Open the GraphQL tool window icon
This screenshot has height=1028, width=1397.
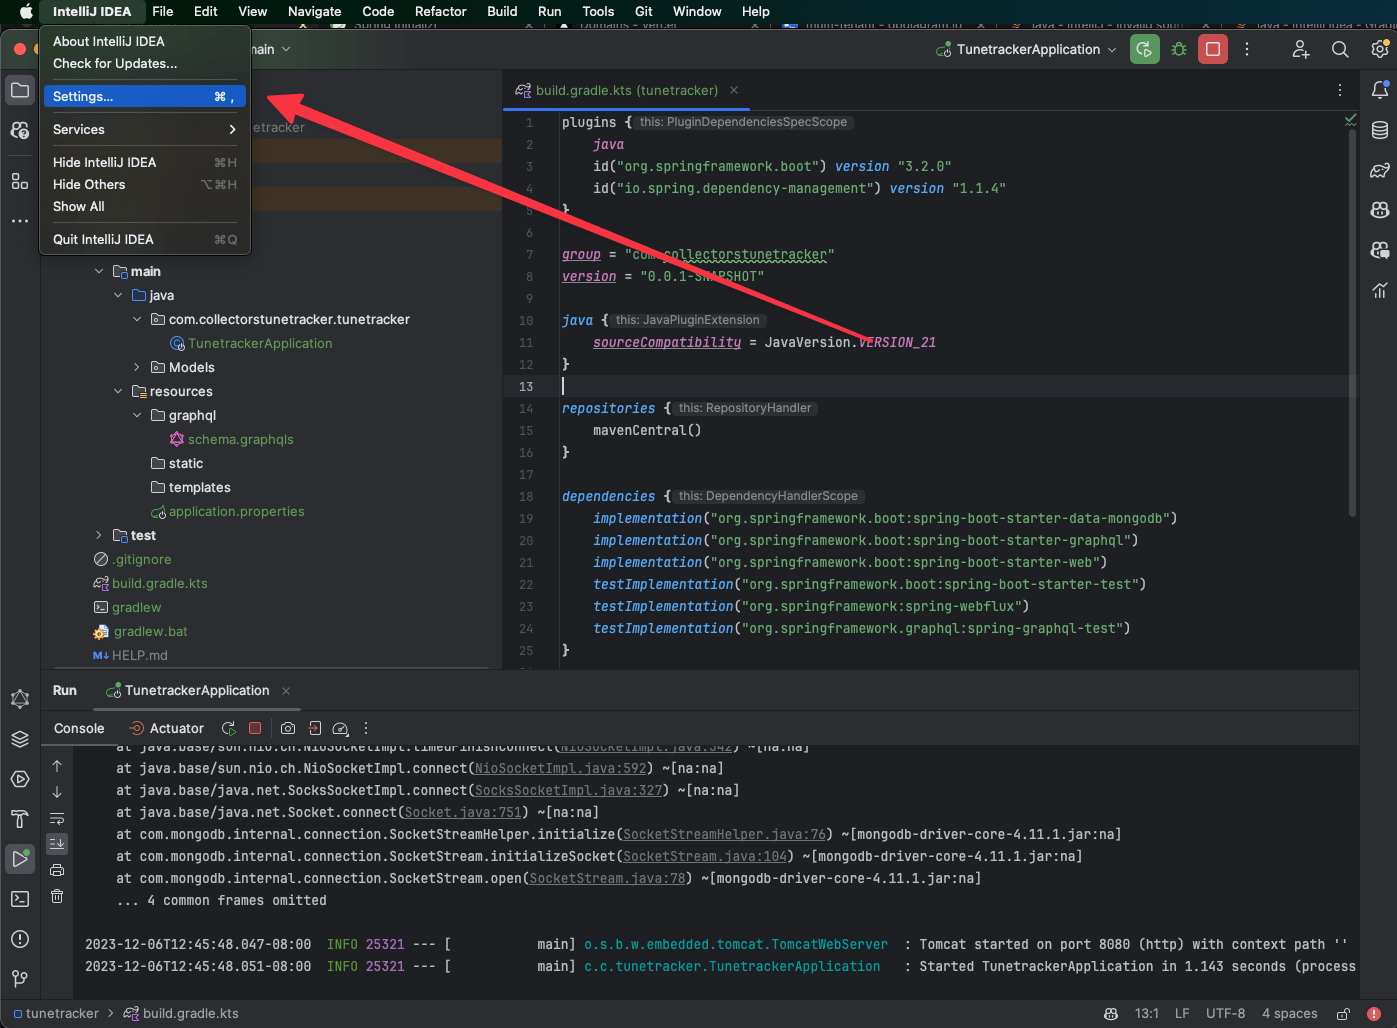coord(20,699)
